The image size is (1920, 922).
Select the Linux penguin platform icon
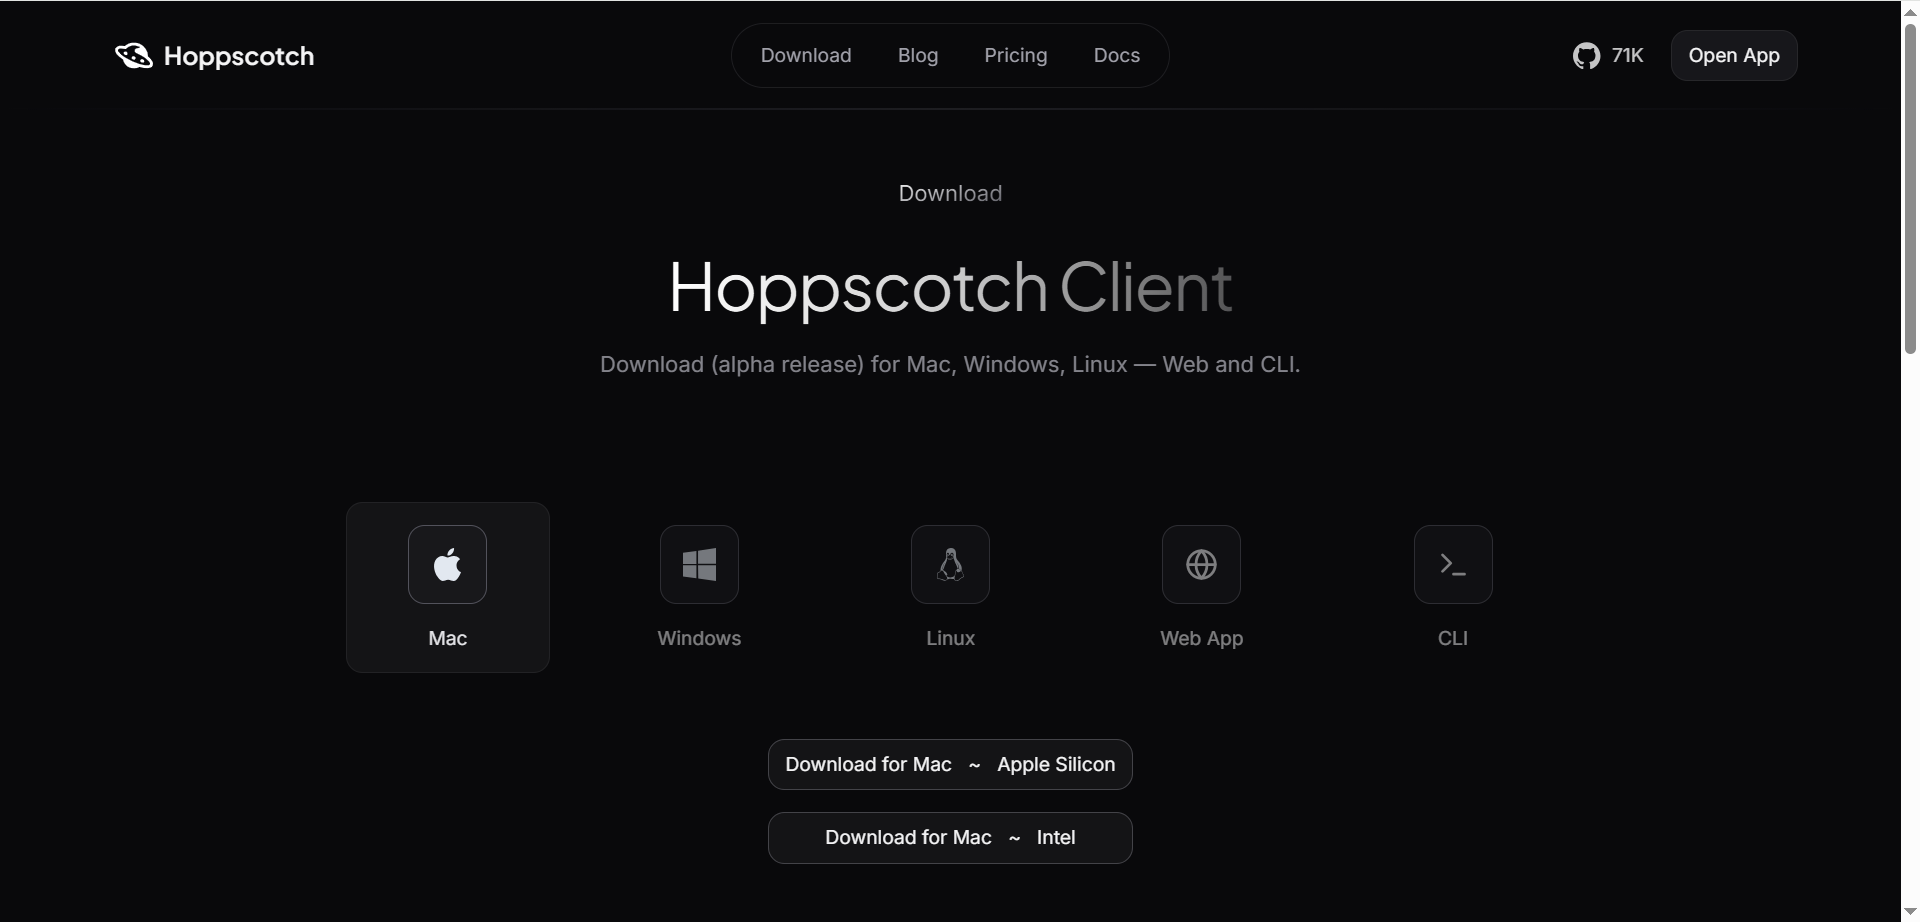(950, 565)
